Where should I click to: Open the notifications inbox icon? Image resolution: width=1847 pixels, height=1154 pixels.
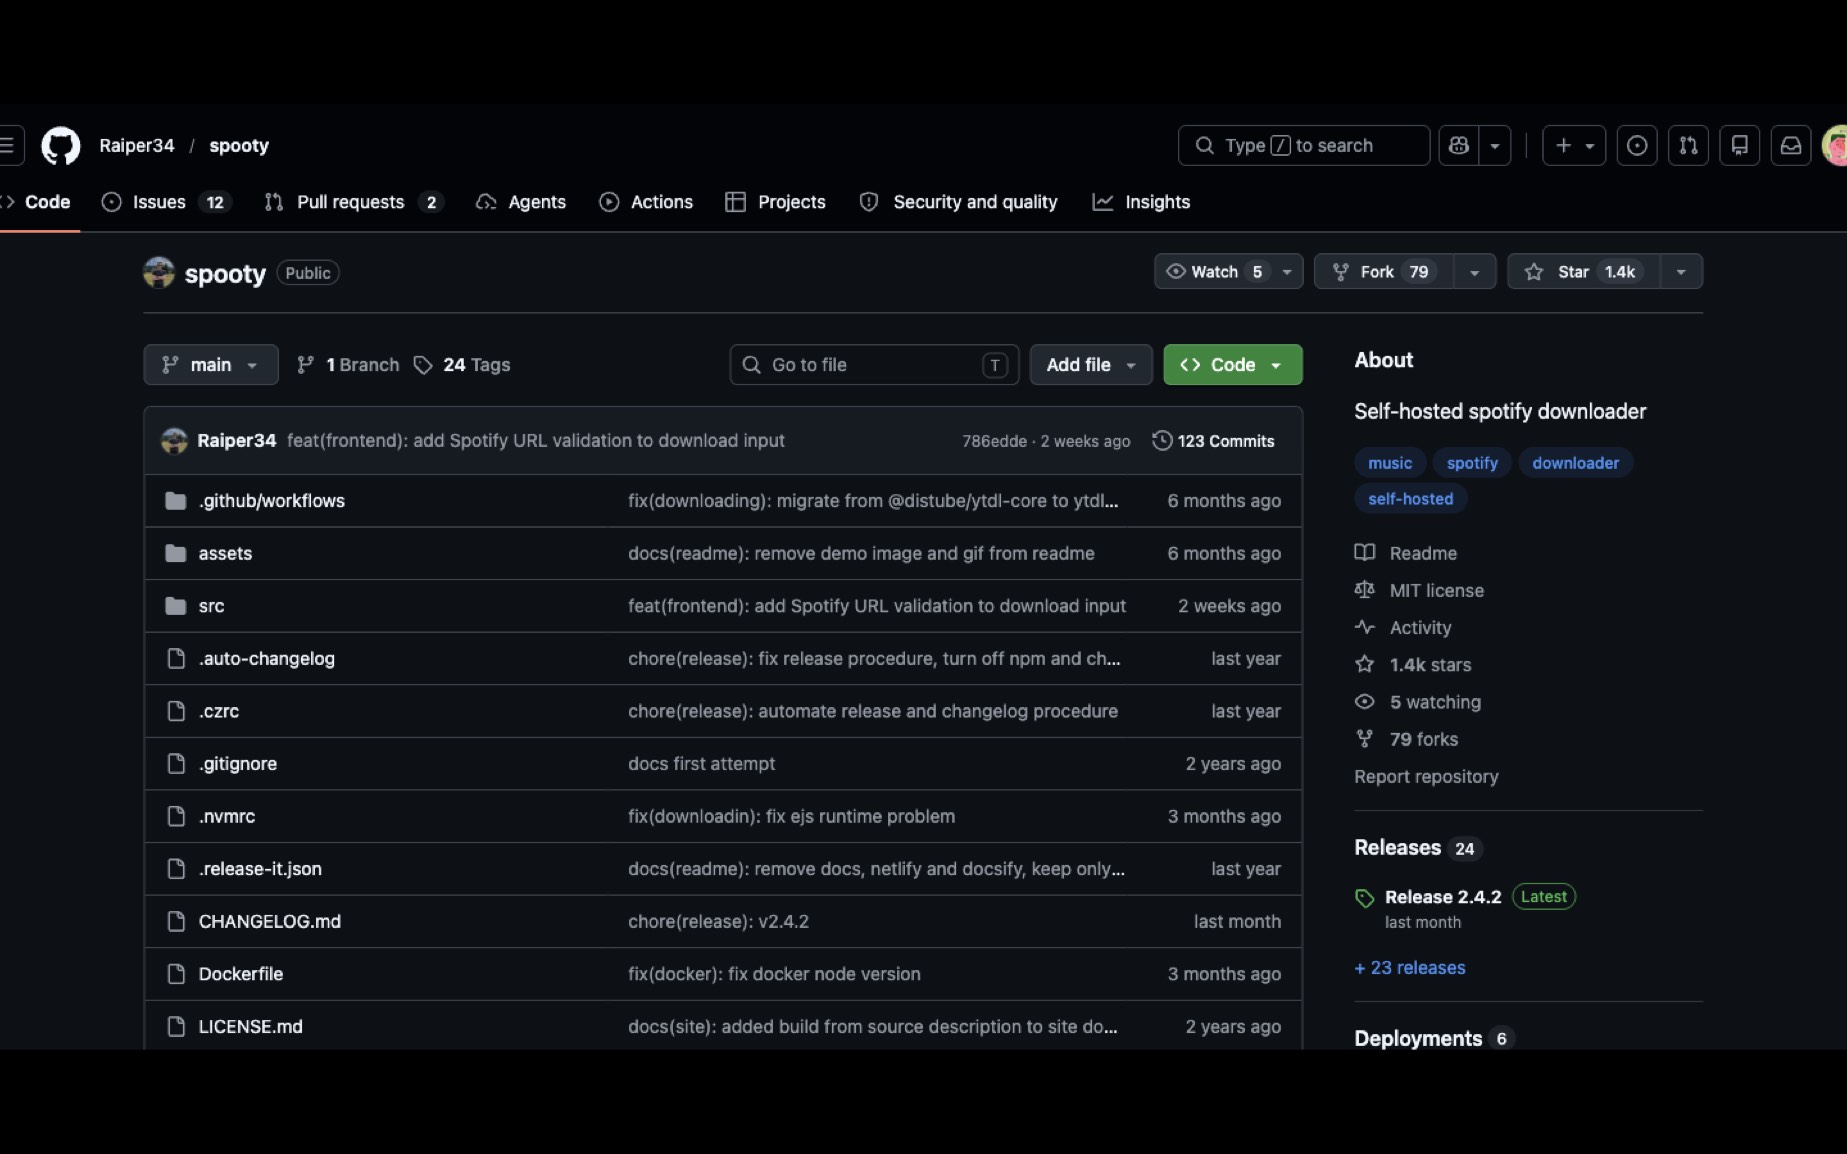coord(1791,146)
